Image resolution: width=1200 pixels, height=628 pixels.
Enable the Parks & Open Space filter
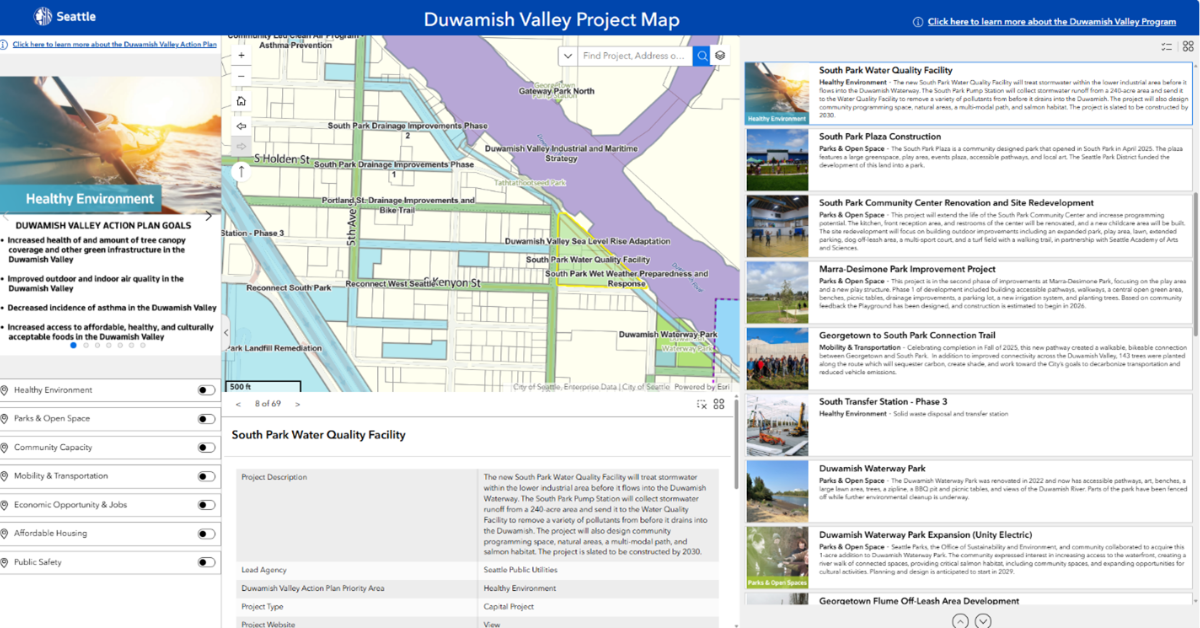tap(207, 418)
